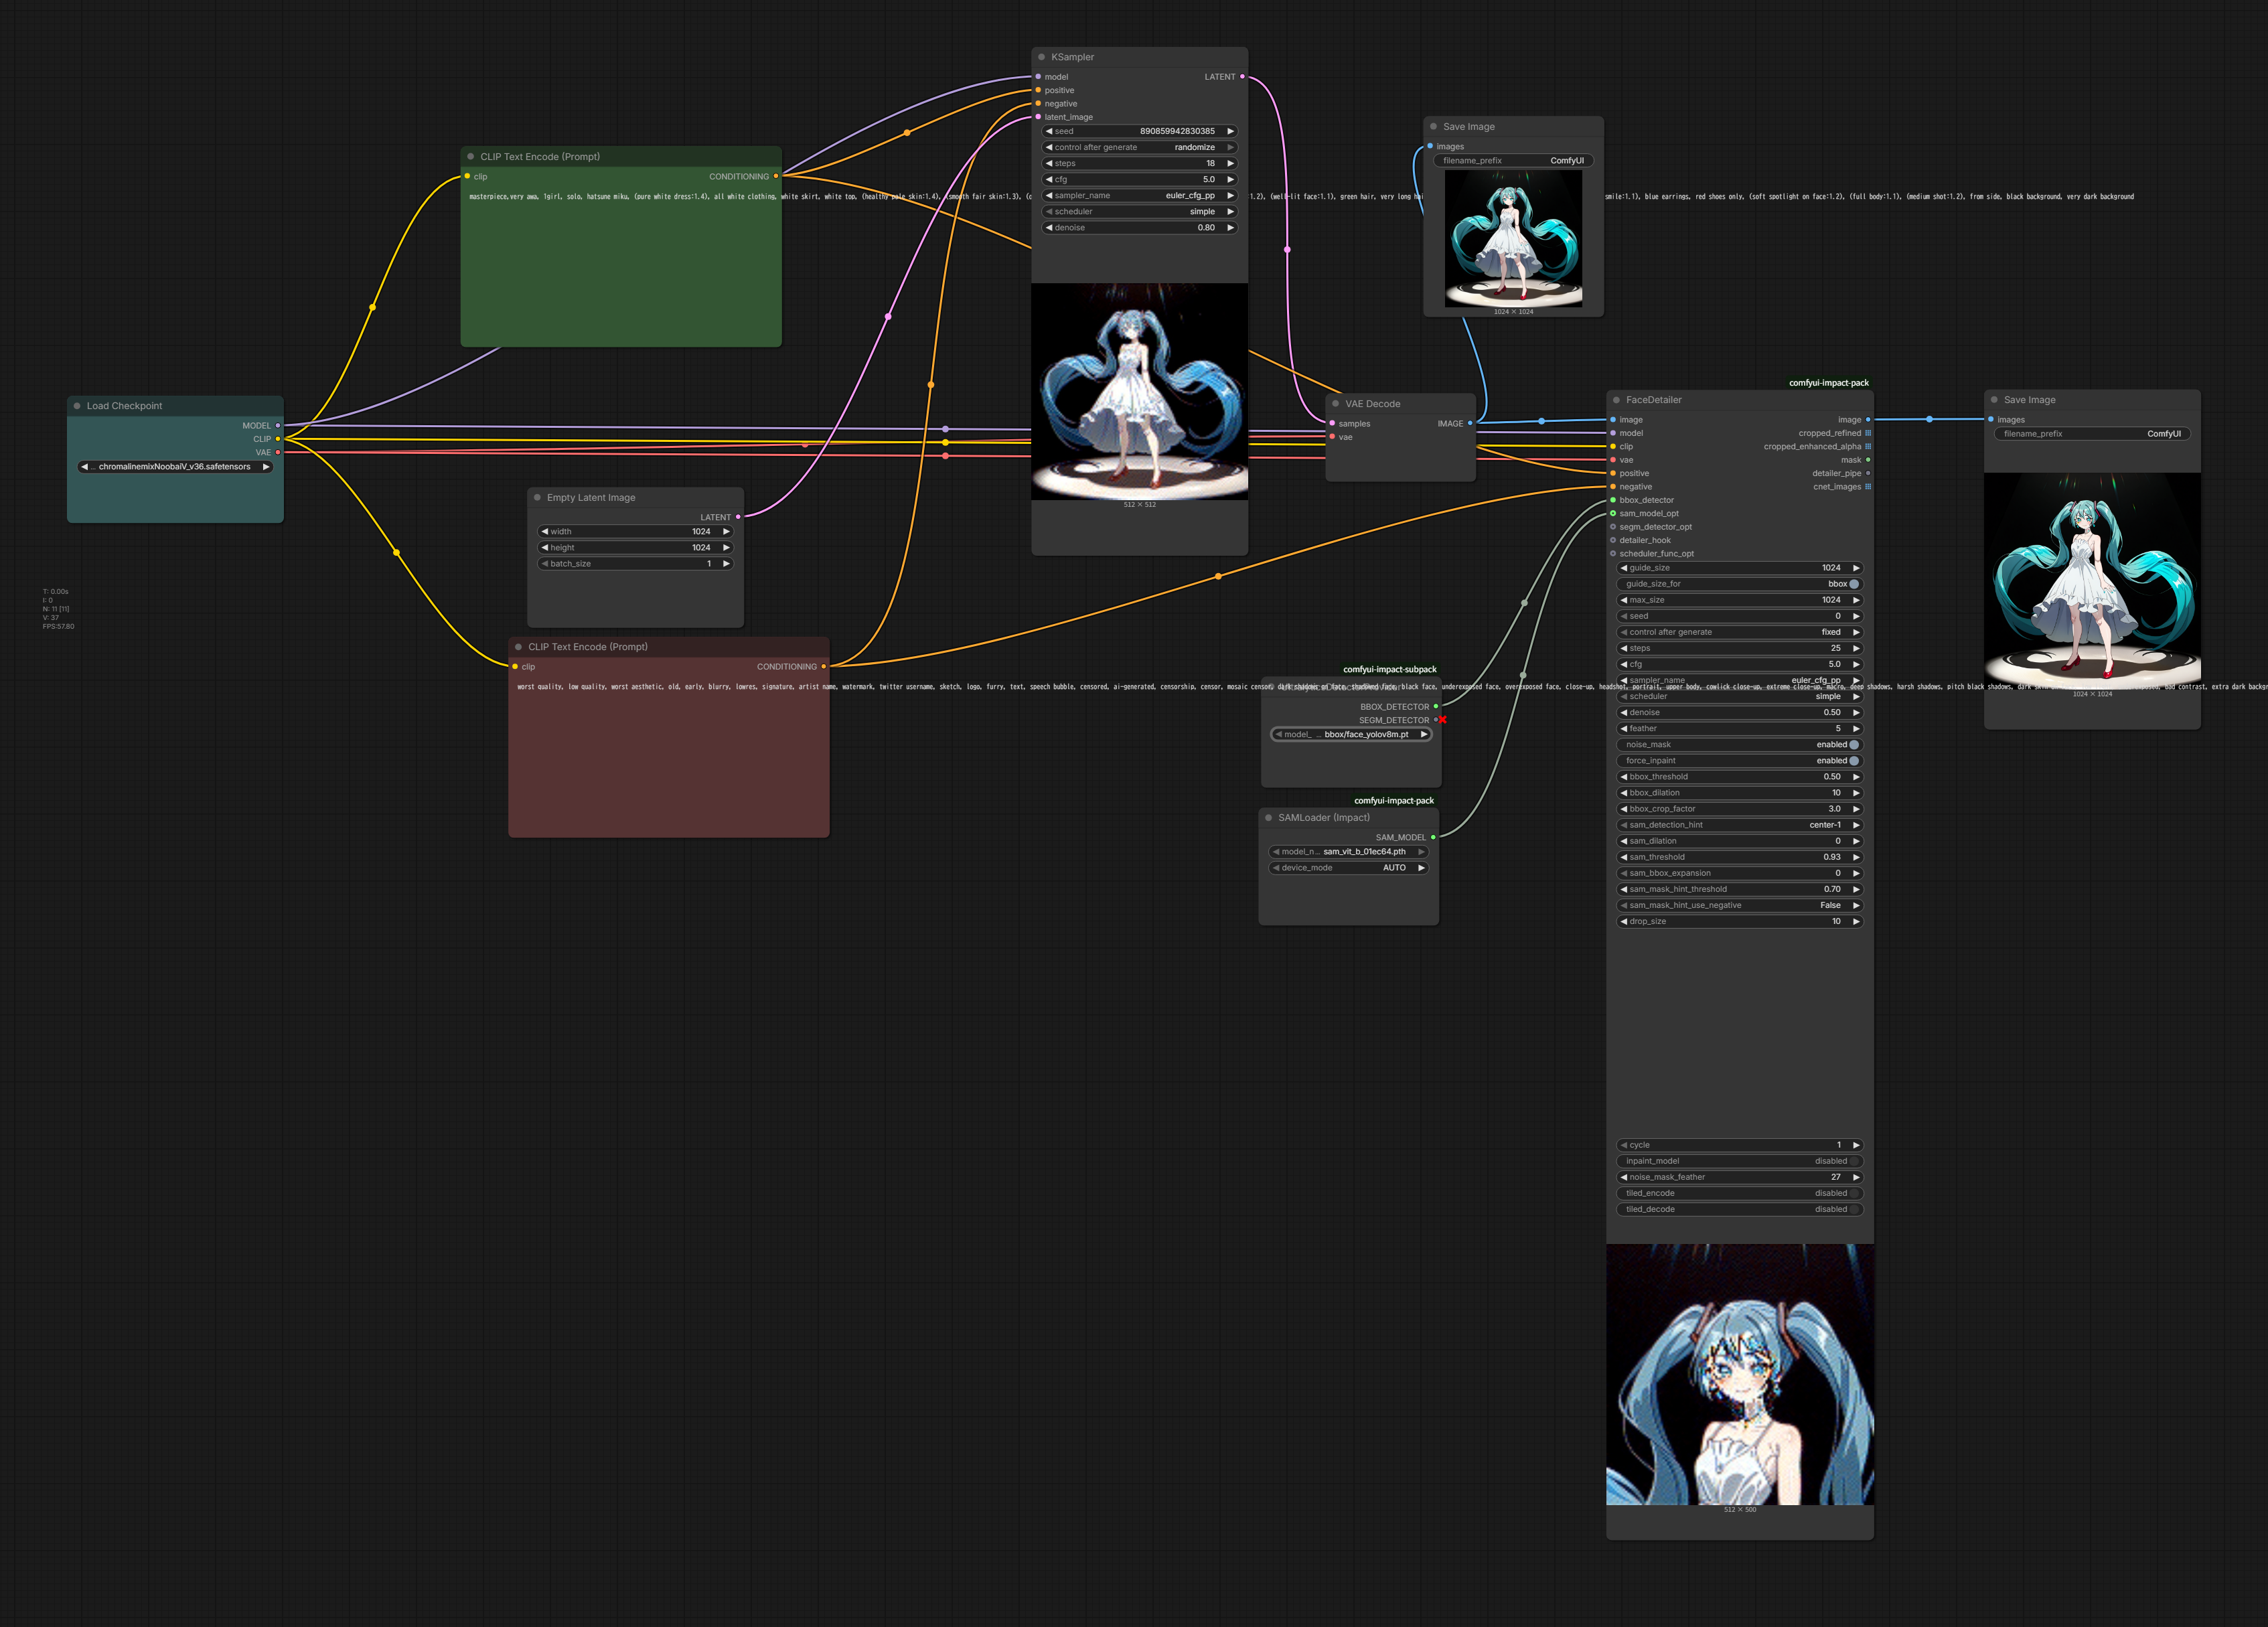Click the right arrow to increase KSampler steps
Image resolution: width=2268 pixels, height=1627 pixels.
pos(1230,163)
